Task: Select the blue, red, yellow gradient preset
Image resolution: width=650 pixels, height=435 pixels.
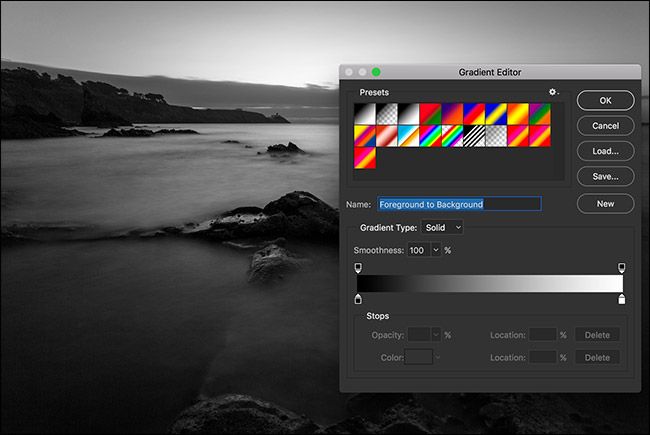Action: [474, 114]
